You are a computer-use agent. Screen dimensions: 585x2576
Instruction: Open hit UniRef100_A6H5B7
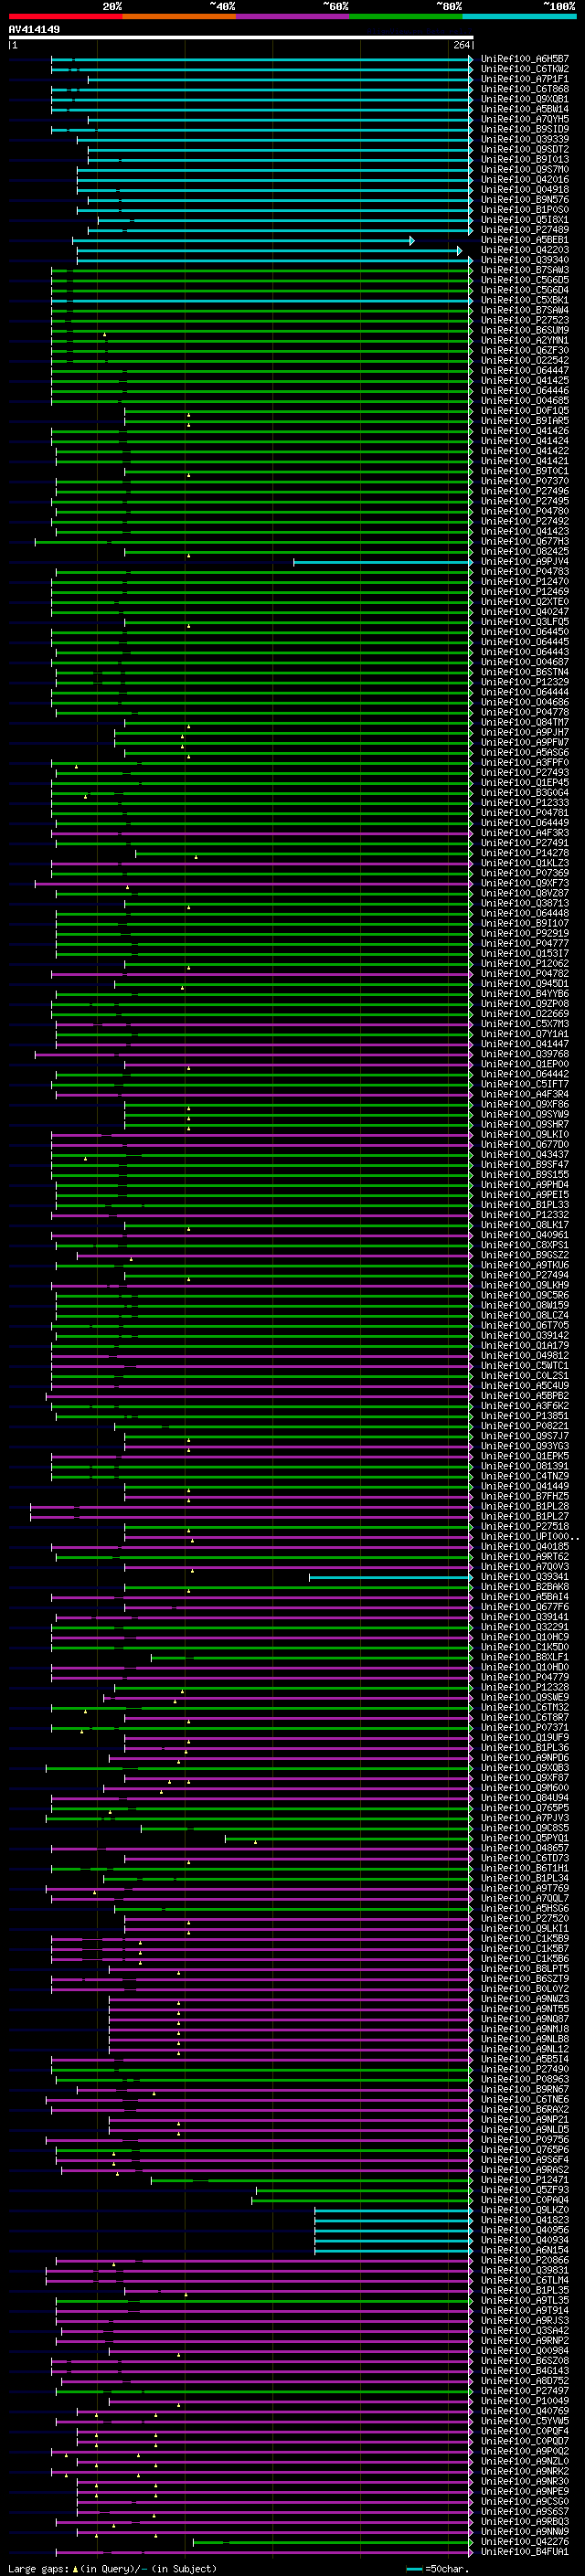525,59
